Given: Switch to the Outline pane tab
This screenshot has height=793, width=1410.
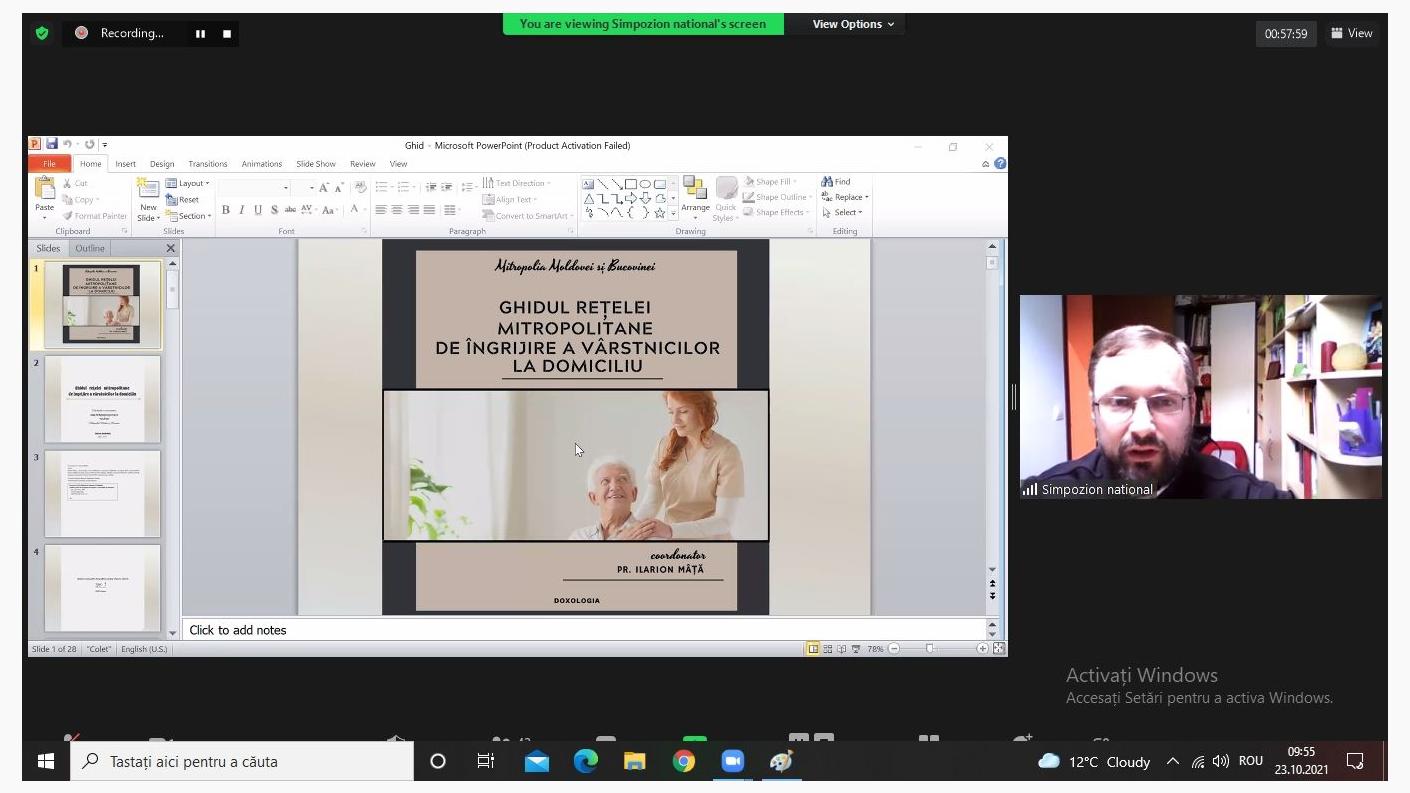Looking at the screenshot, I should tap(90, 248).
